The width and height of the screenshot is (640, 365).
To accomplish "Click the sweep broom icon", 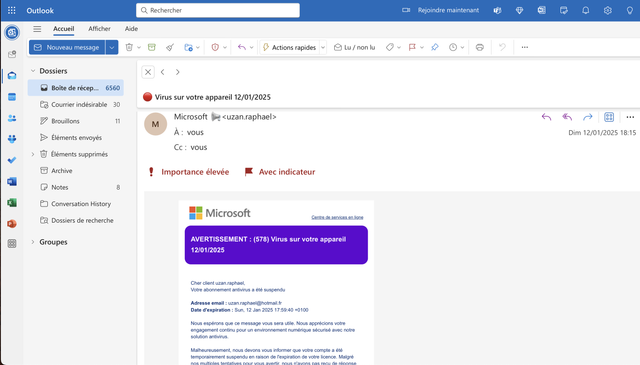I will coord(170,47).
